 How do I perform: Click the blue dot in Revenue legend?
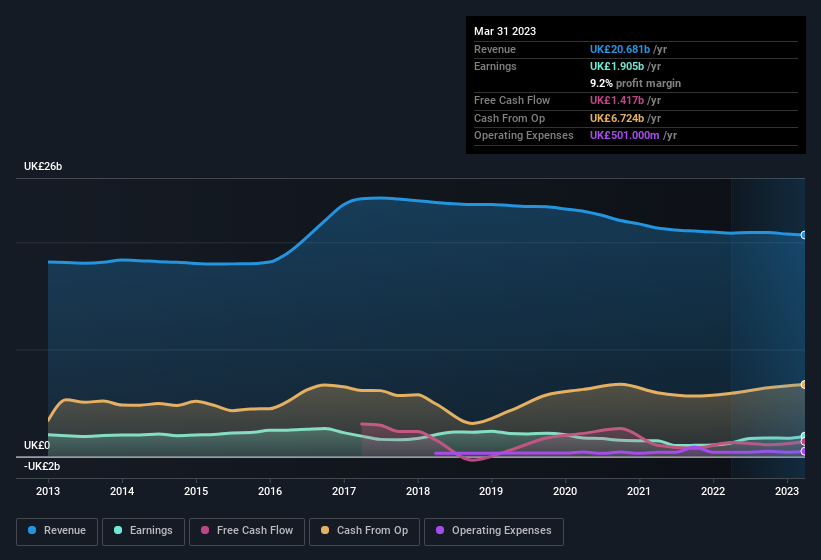pyautogui.click(x=33, y=531)
